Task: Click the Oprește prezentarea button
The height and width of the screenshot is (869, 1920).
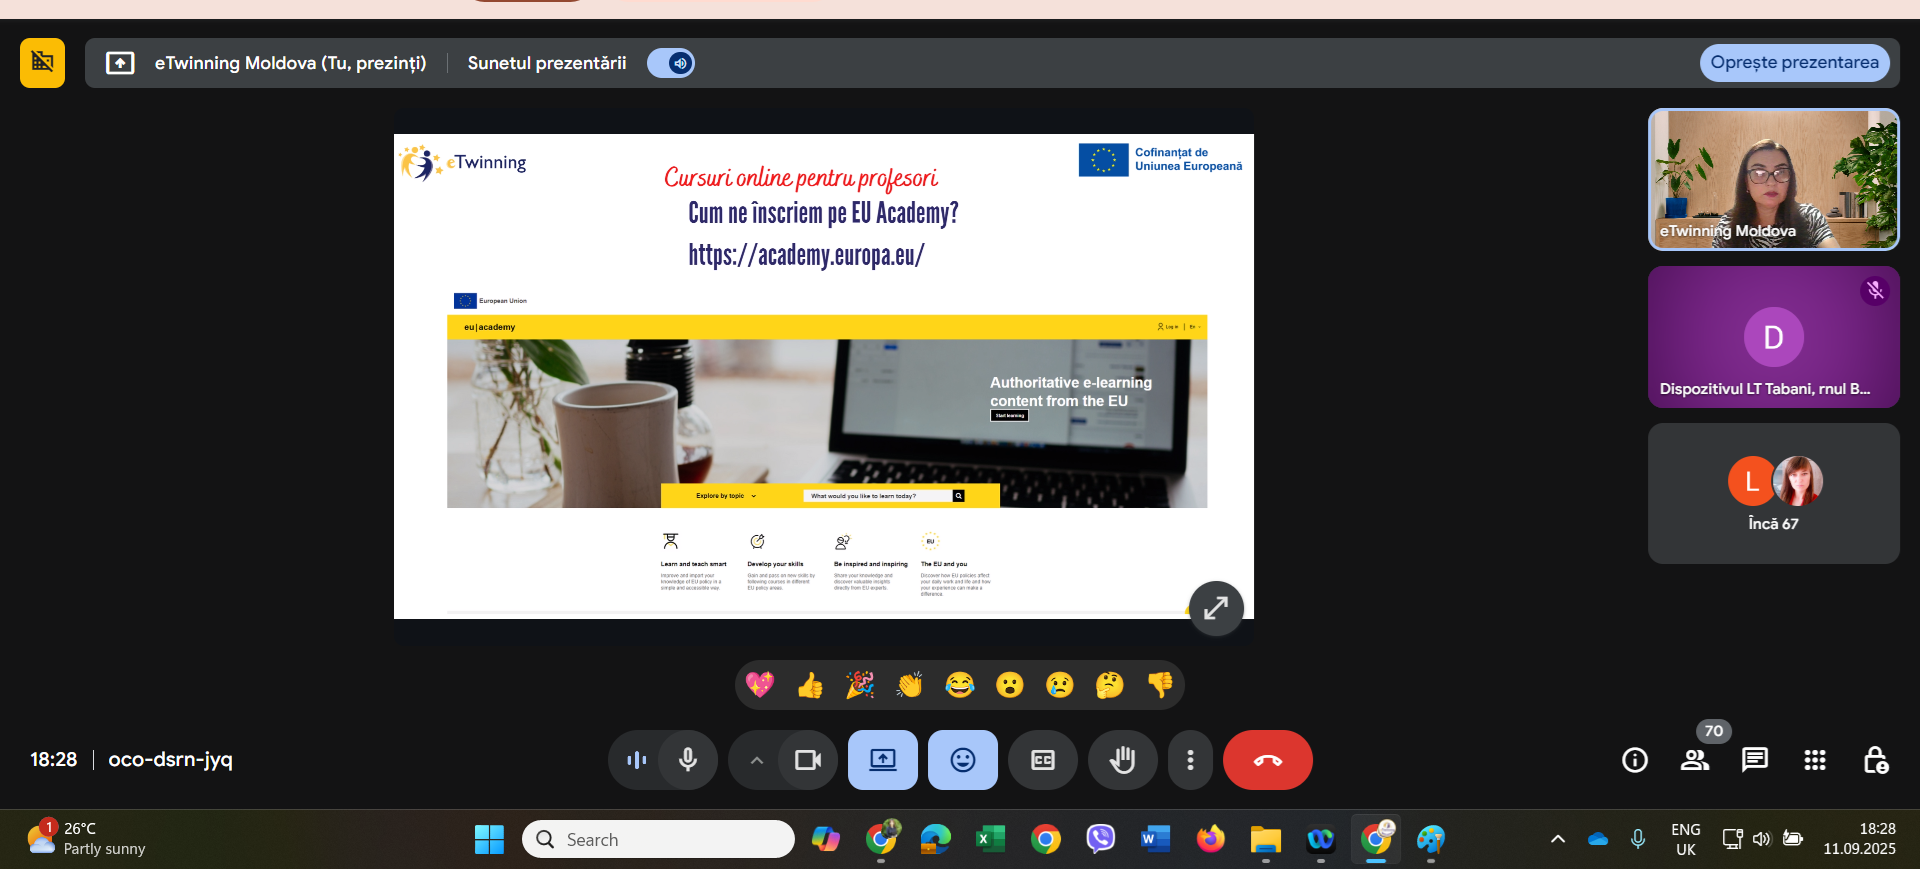Action: tap(1794, 63)
